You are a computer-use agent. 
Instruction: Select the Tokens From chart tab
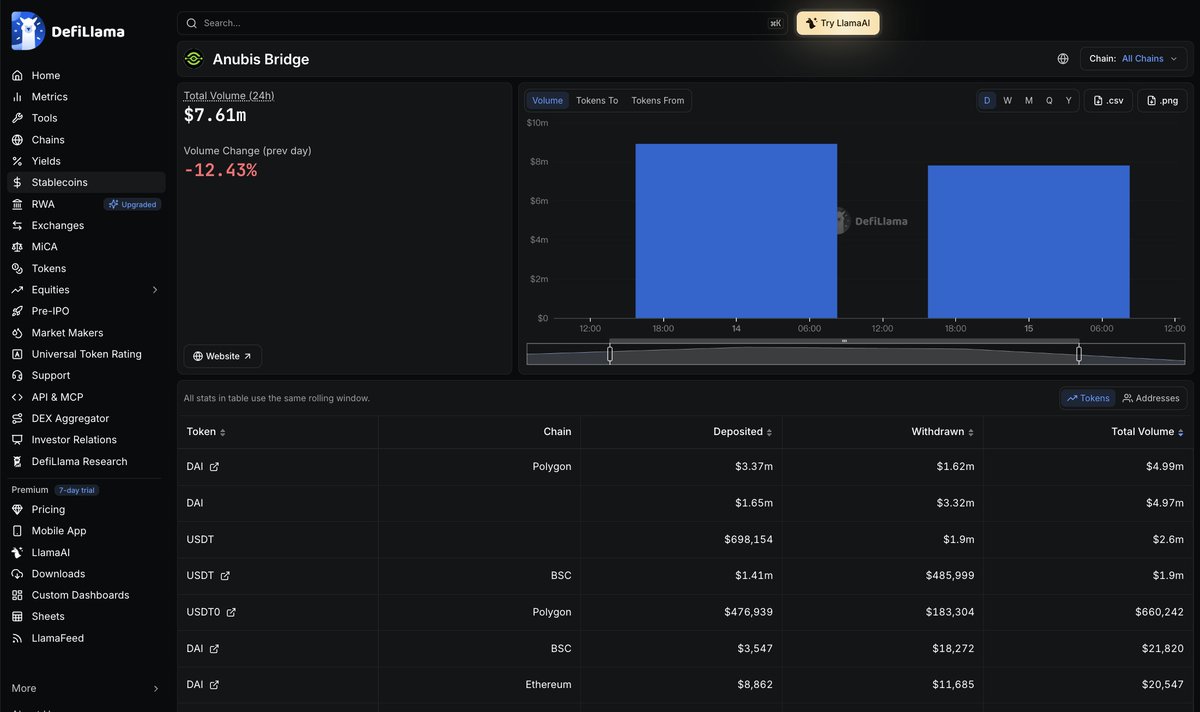[658, 100]
